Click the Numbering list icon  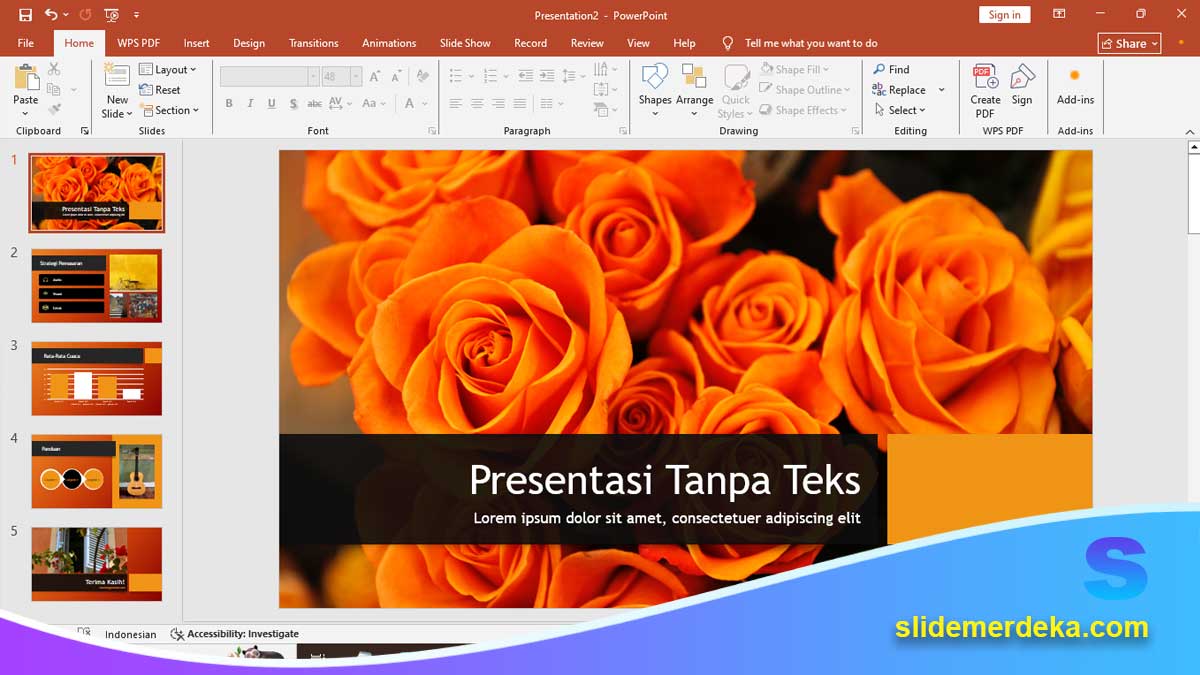490,76
